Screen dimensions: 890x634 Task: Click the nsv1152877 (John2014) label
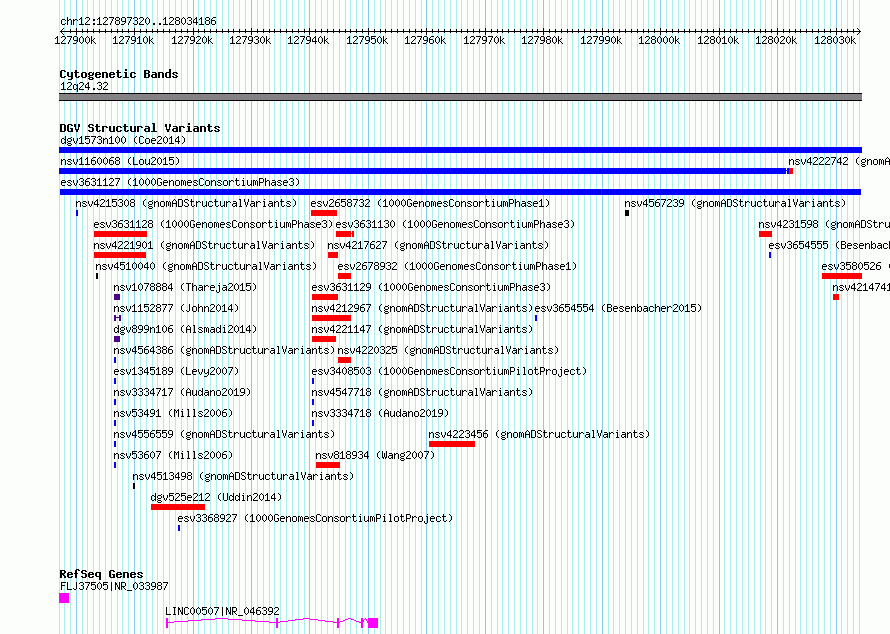pos(176,308)
